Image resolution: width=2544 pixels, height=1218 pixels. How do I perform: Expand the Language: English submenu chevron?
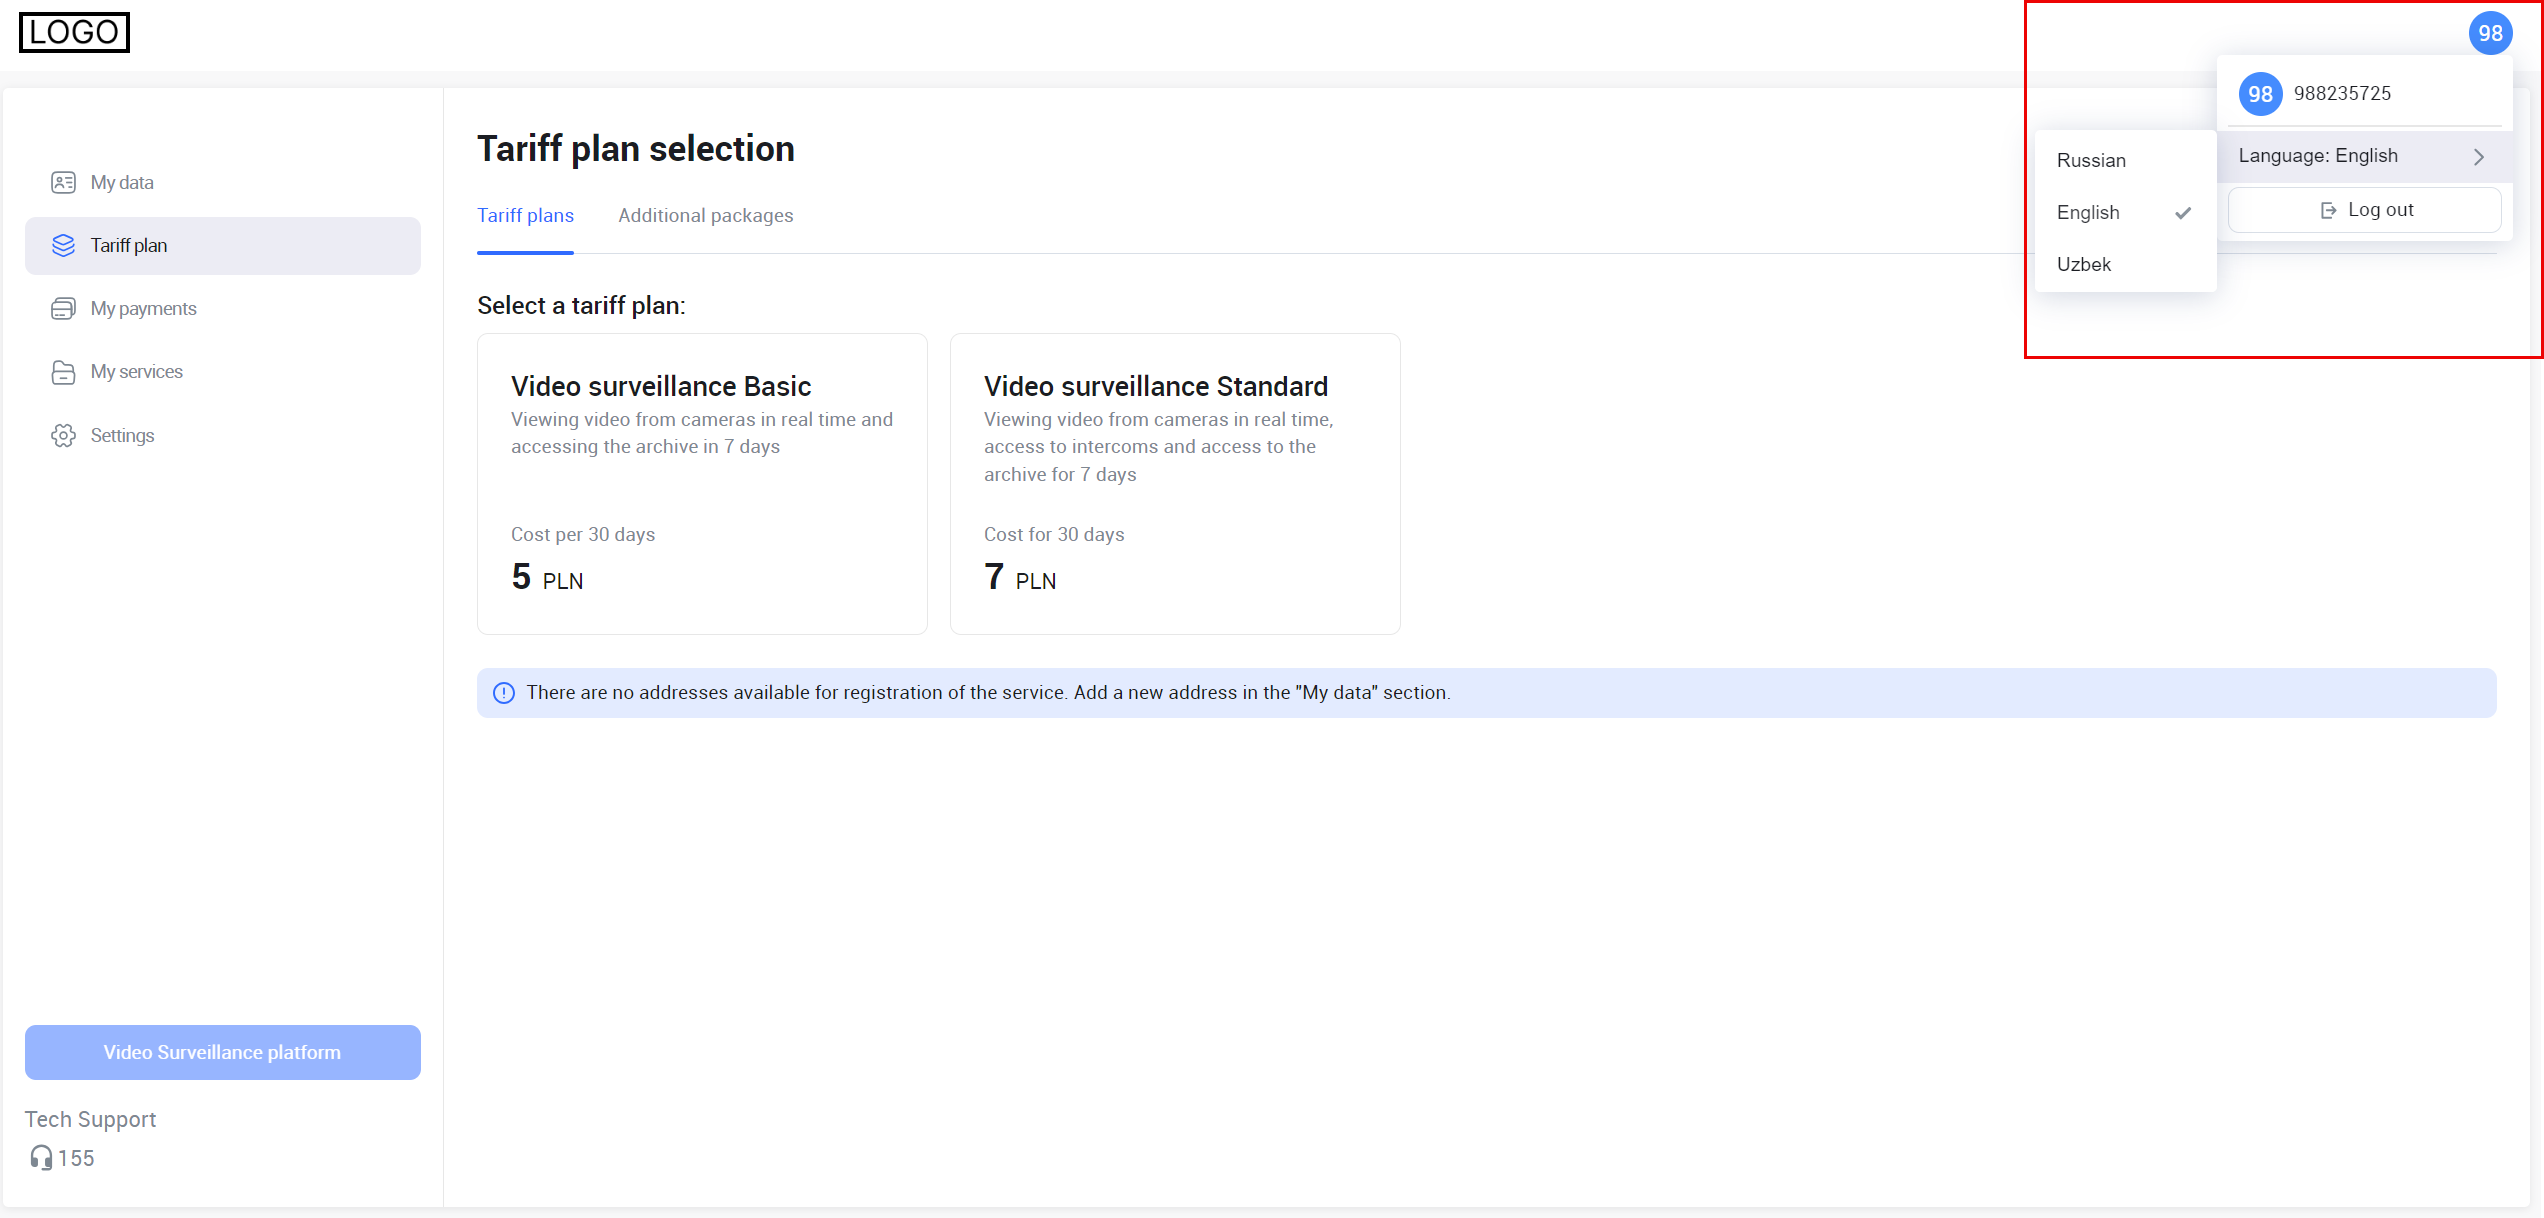click(x=2478, y=157)
